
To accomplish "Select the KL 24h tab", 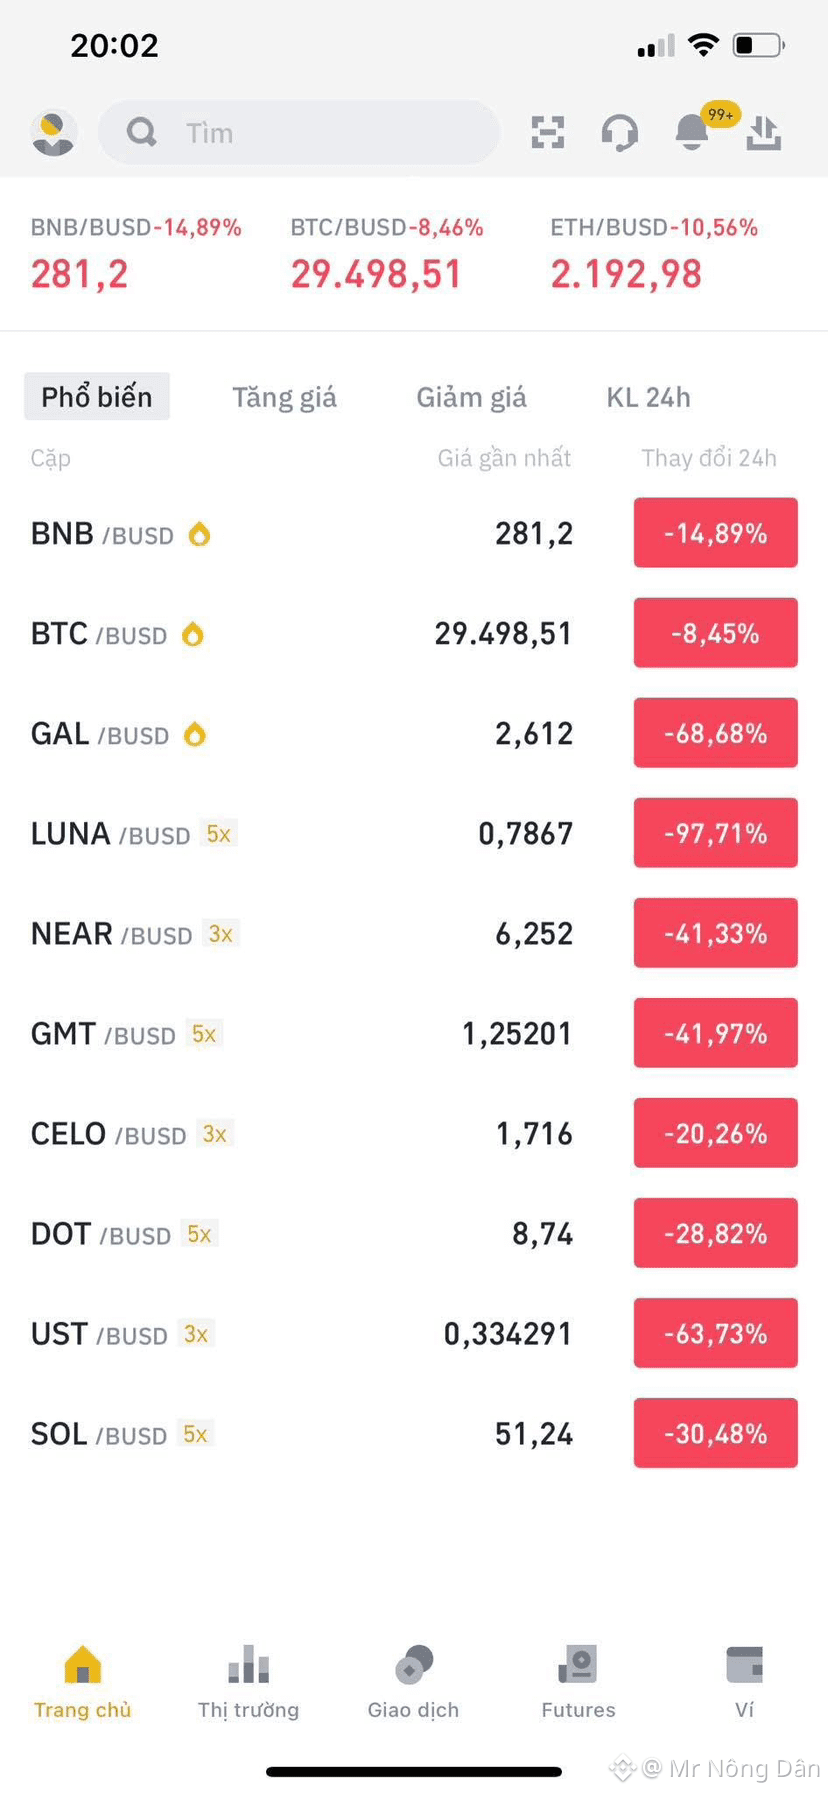I will point(648,397).
